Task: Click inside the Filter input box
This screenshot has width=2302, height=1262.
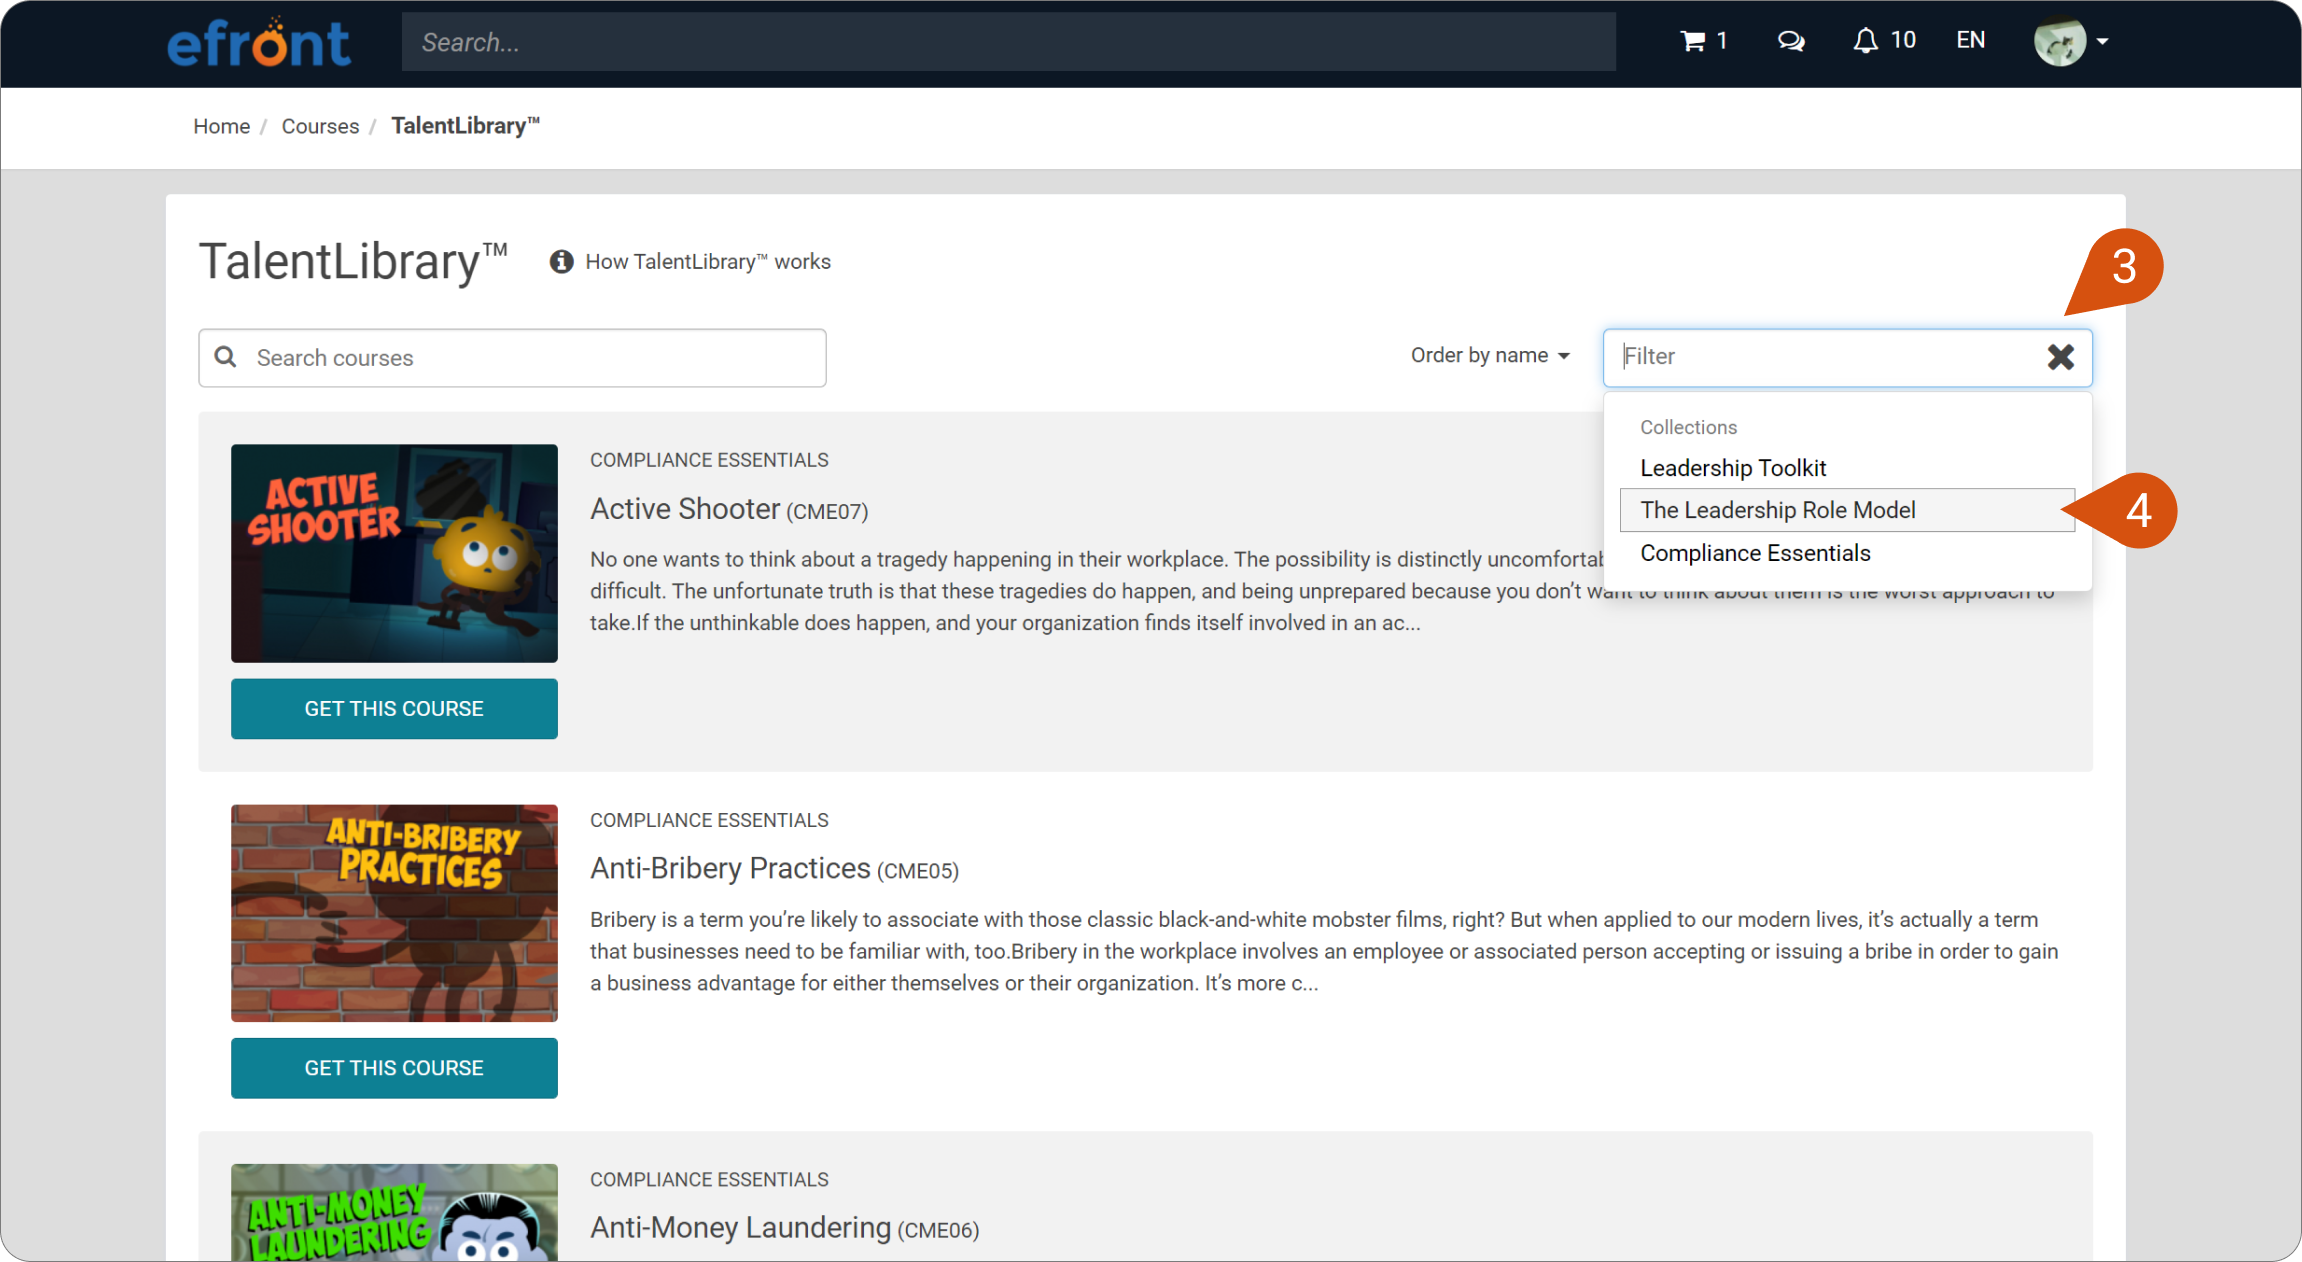Action: pyautogui.click(x=1750, y=357)
